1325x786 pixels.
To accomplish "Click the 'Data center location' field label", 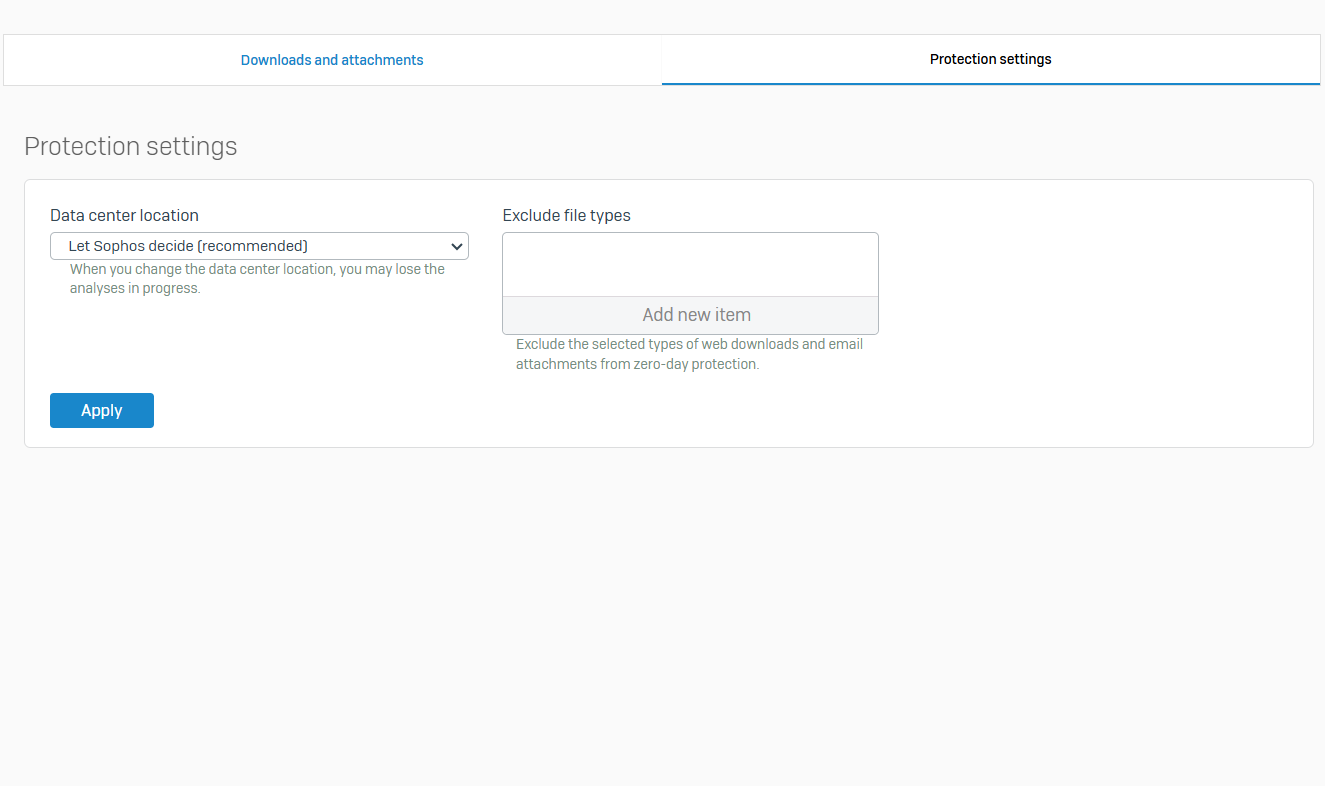I will (x=124, y=215).
